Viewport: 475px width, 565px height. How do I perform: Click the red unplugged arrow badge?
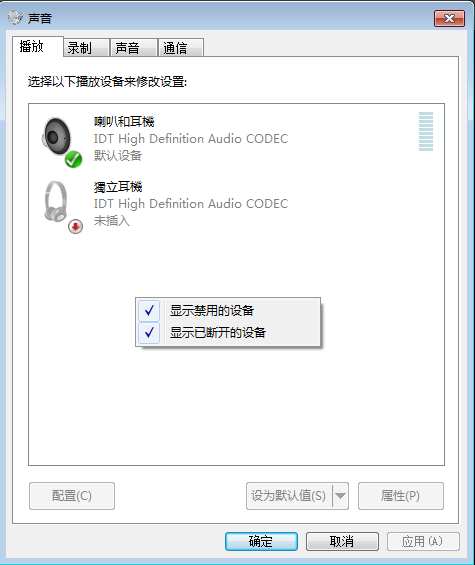(x=76, y=227)
